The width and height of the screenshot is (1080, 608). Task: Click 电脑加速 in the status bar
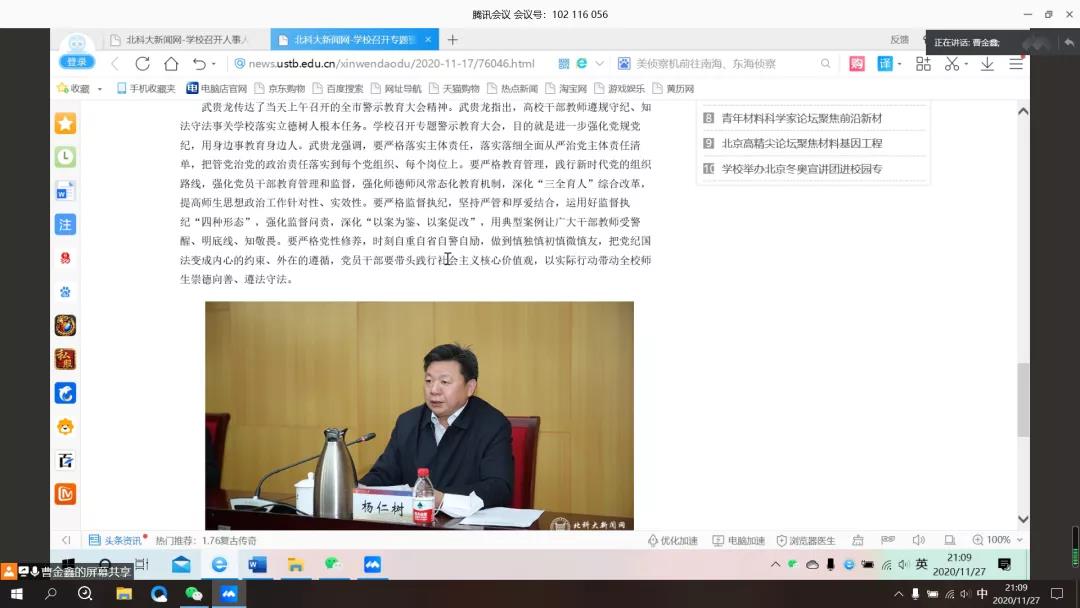tap(738, 541)
